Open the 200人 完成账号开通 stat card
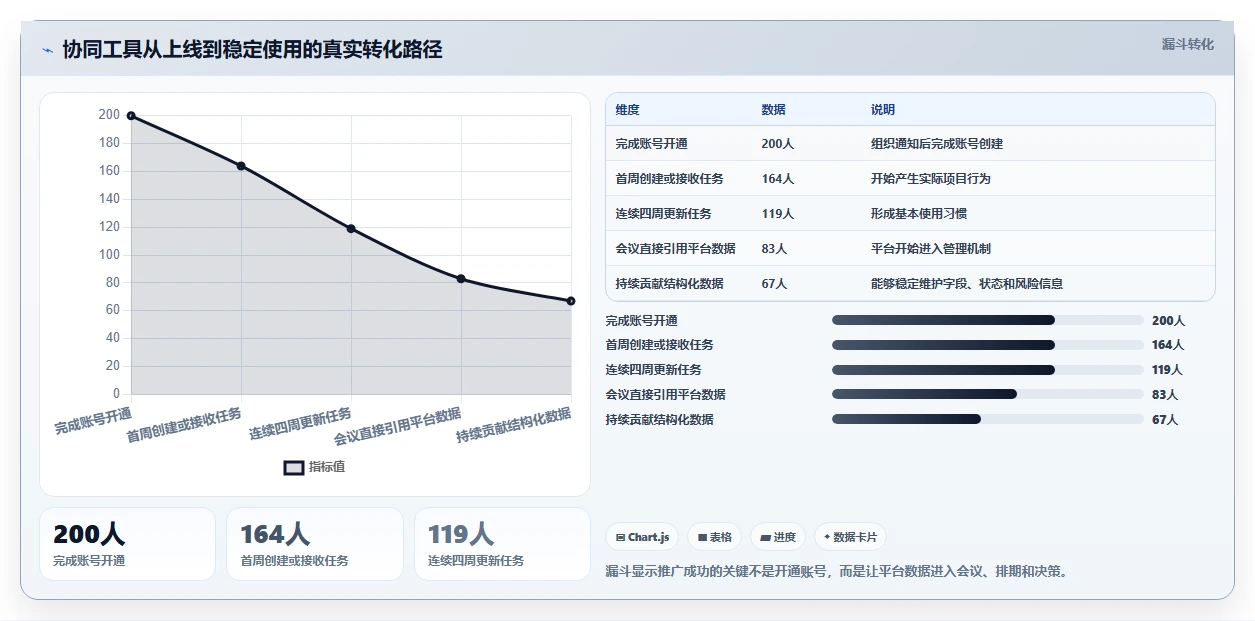 128,544
